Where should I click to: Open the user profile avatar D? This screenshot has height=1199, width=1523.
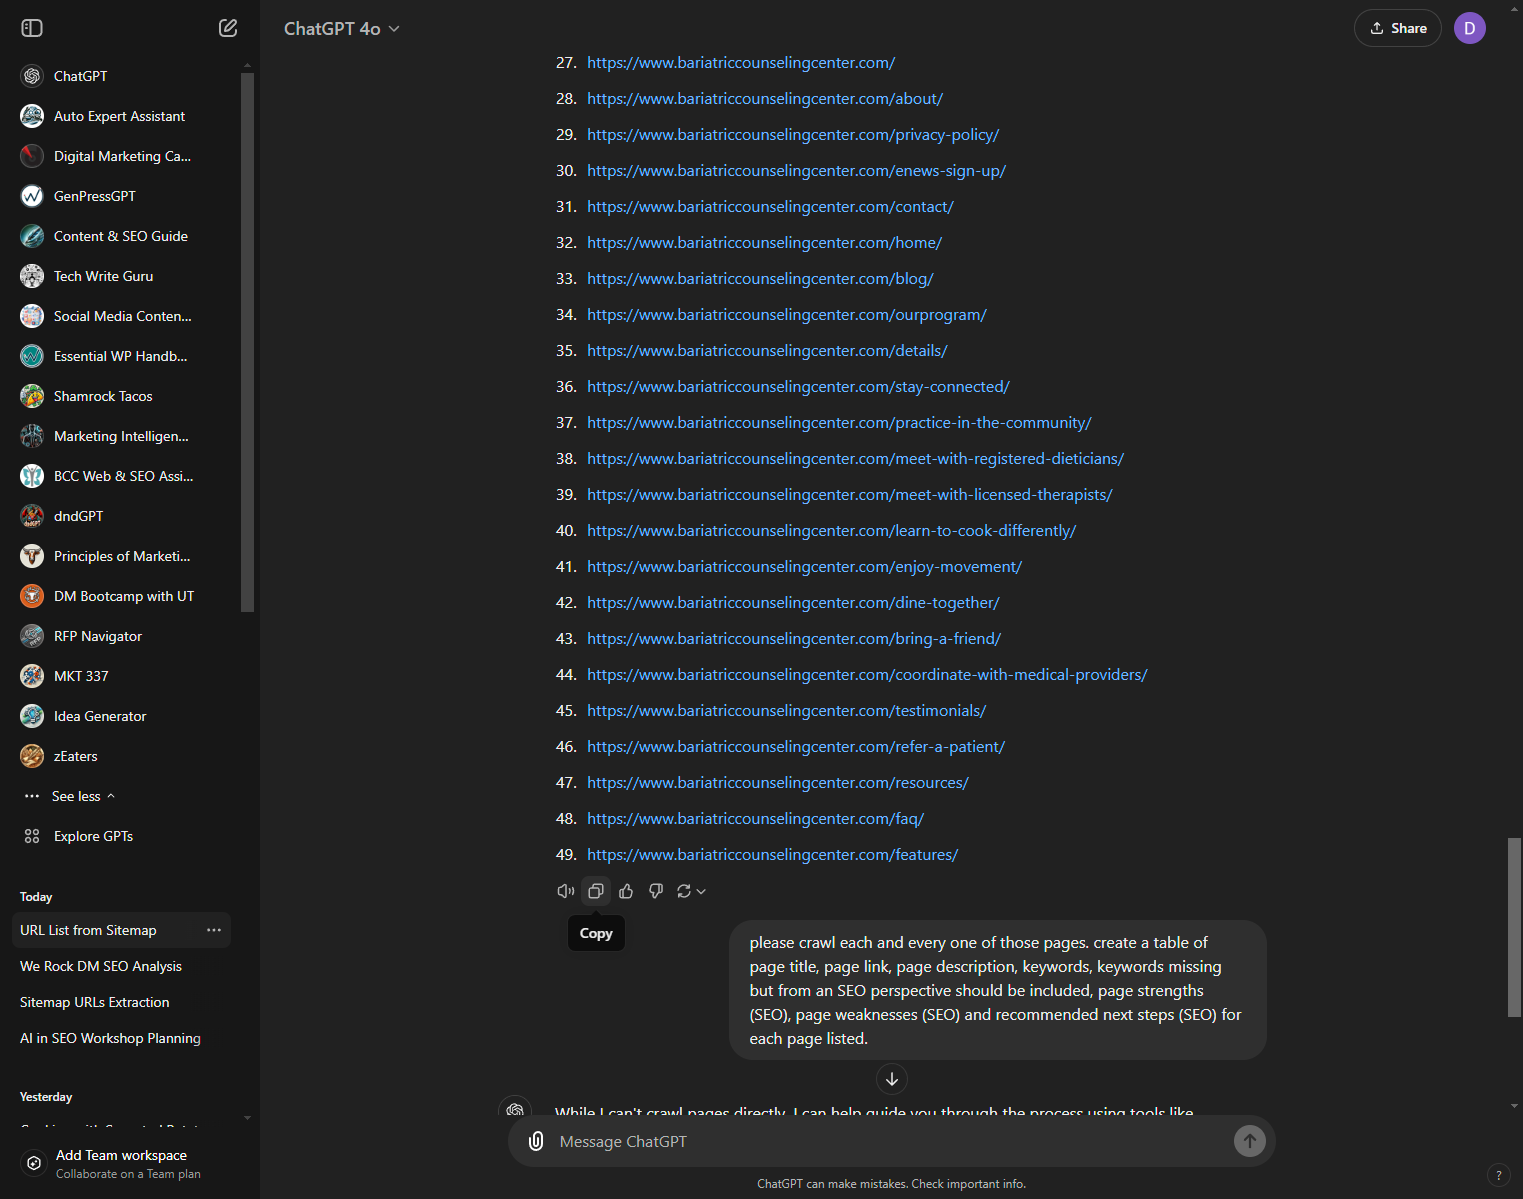point(1470,28)
